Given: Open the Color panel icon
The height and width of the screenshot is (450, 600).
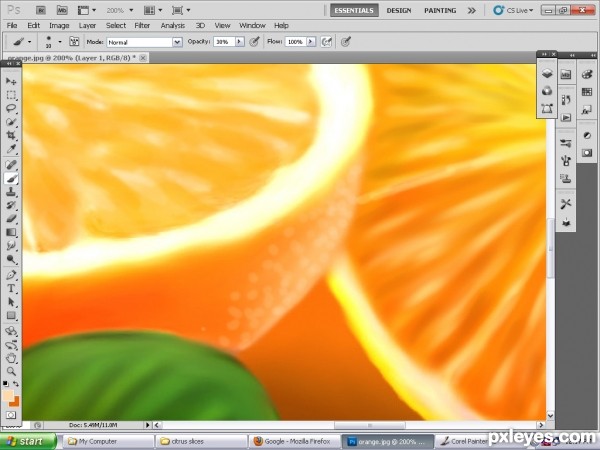Looking at the screenshot, I should pos(587,74).
